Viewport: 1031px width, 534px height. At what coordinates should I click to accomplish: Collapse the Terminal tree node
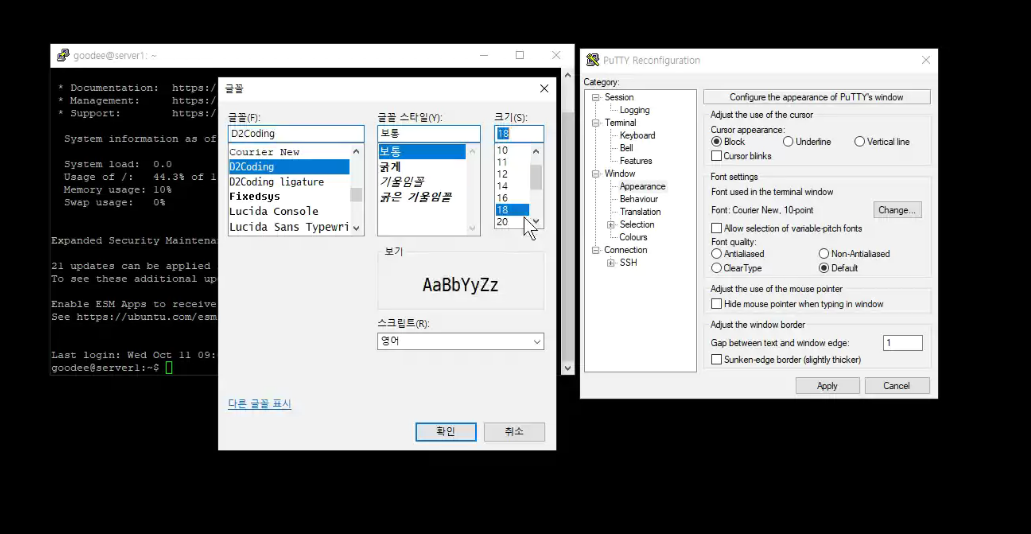[596, 123]
